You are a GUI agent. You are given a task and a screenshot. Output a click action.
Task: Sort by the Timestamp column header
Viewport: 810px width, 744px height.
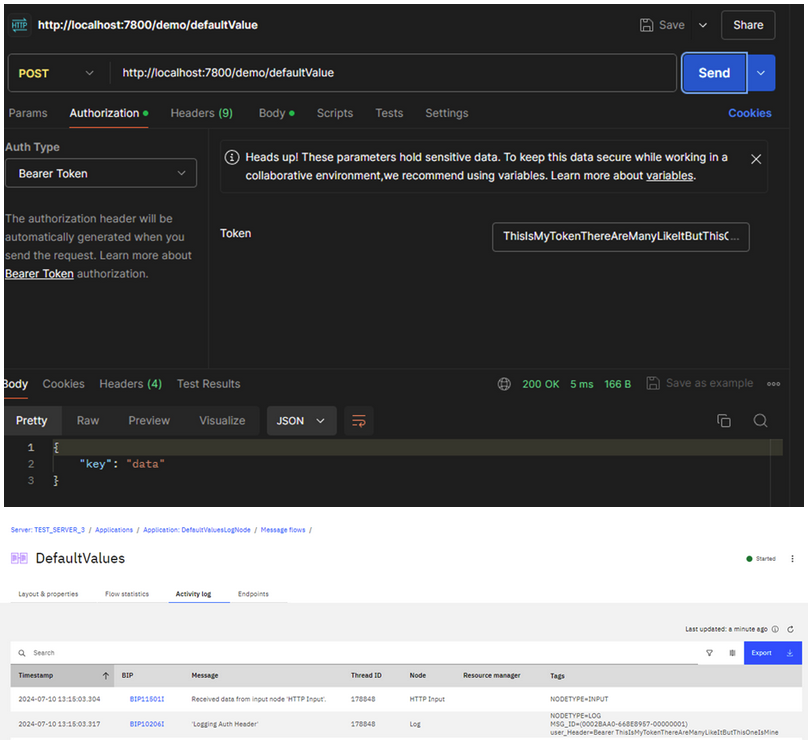pyautogui.click(x=62, y=676)
